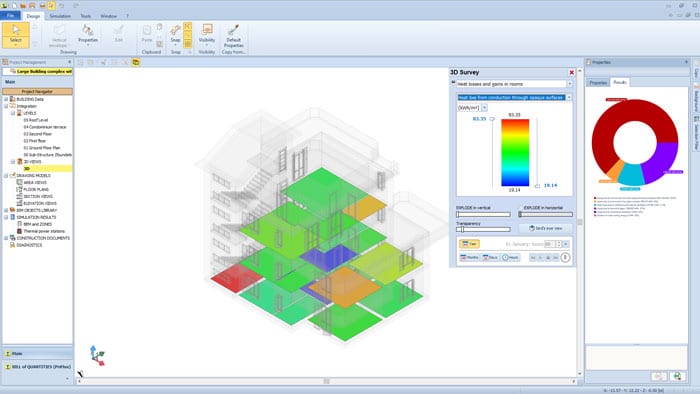
Task: Open the BILL of QUANTITIES panel
Action: click(38, 367)
